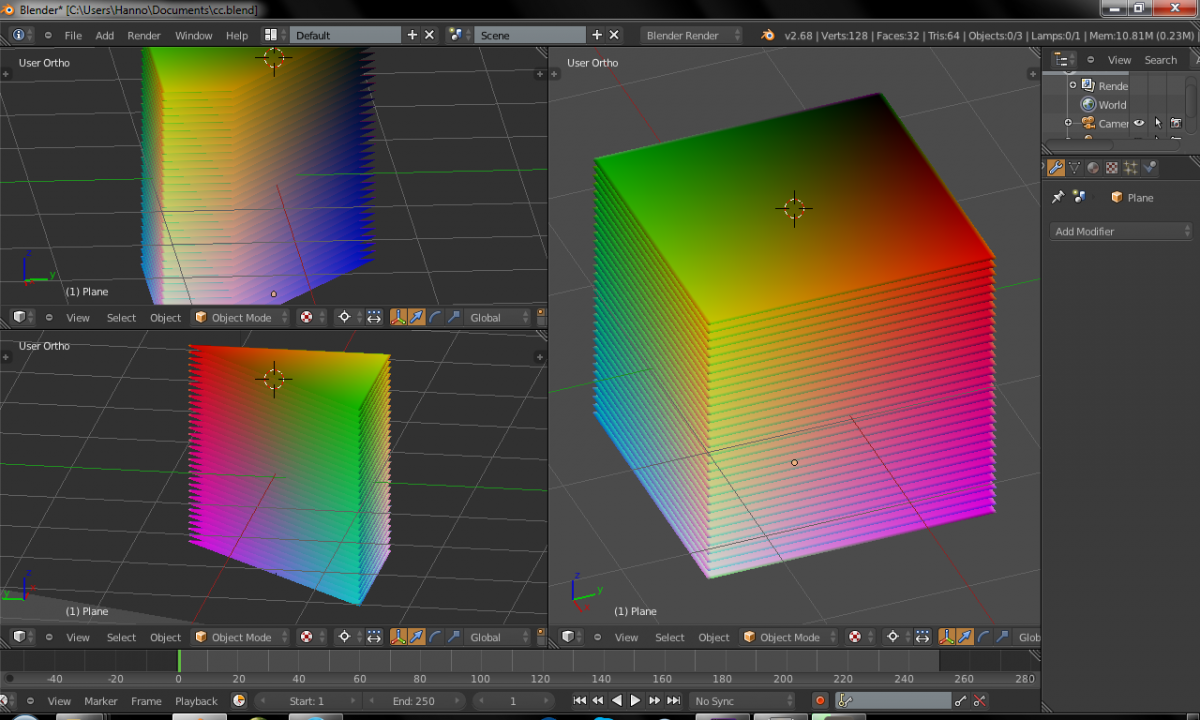This screenshot has height=720, width=1200.
Task: Jump to last frame in timeline
Action: coord(674,701)
